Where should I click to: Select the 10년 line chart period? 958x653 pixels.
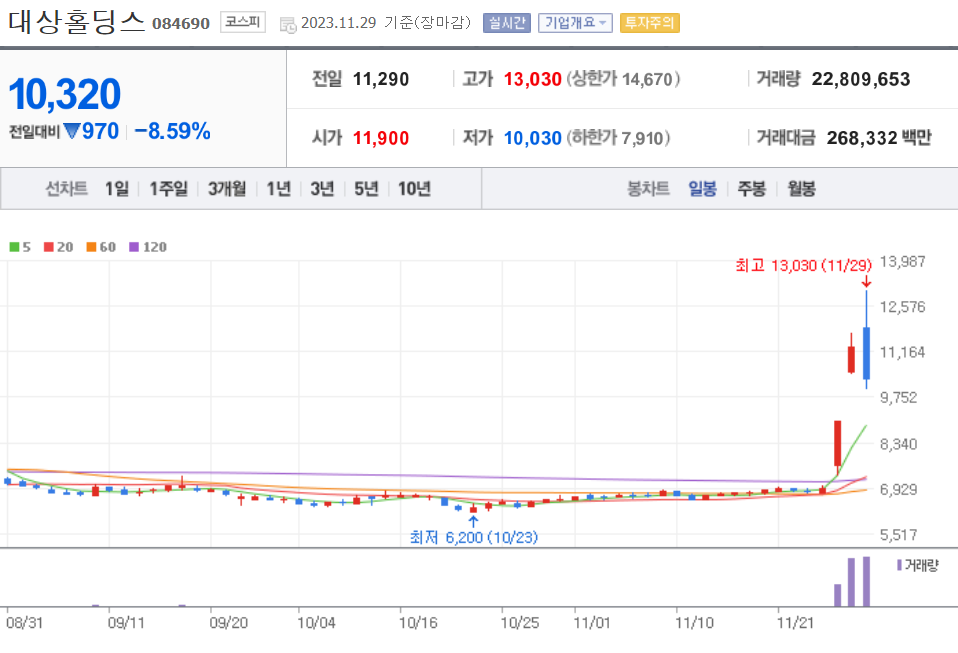point(414,189)
